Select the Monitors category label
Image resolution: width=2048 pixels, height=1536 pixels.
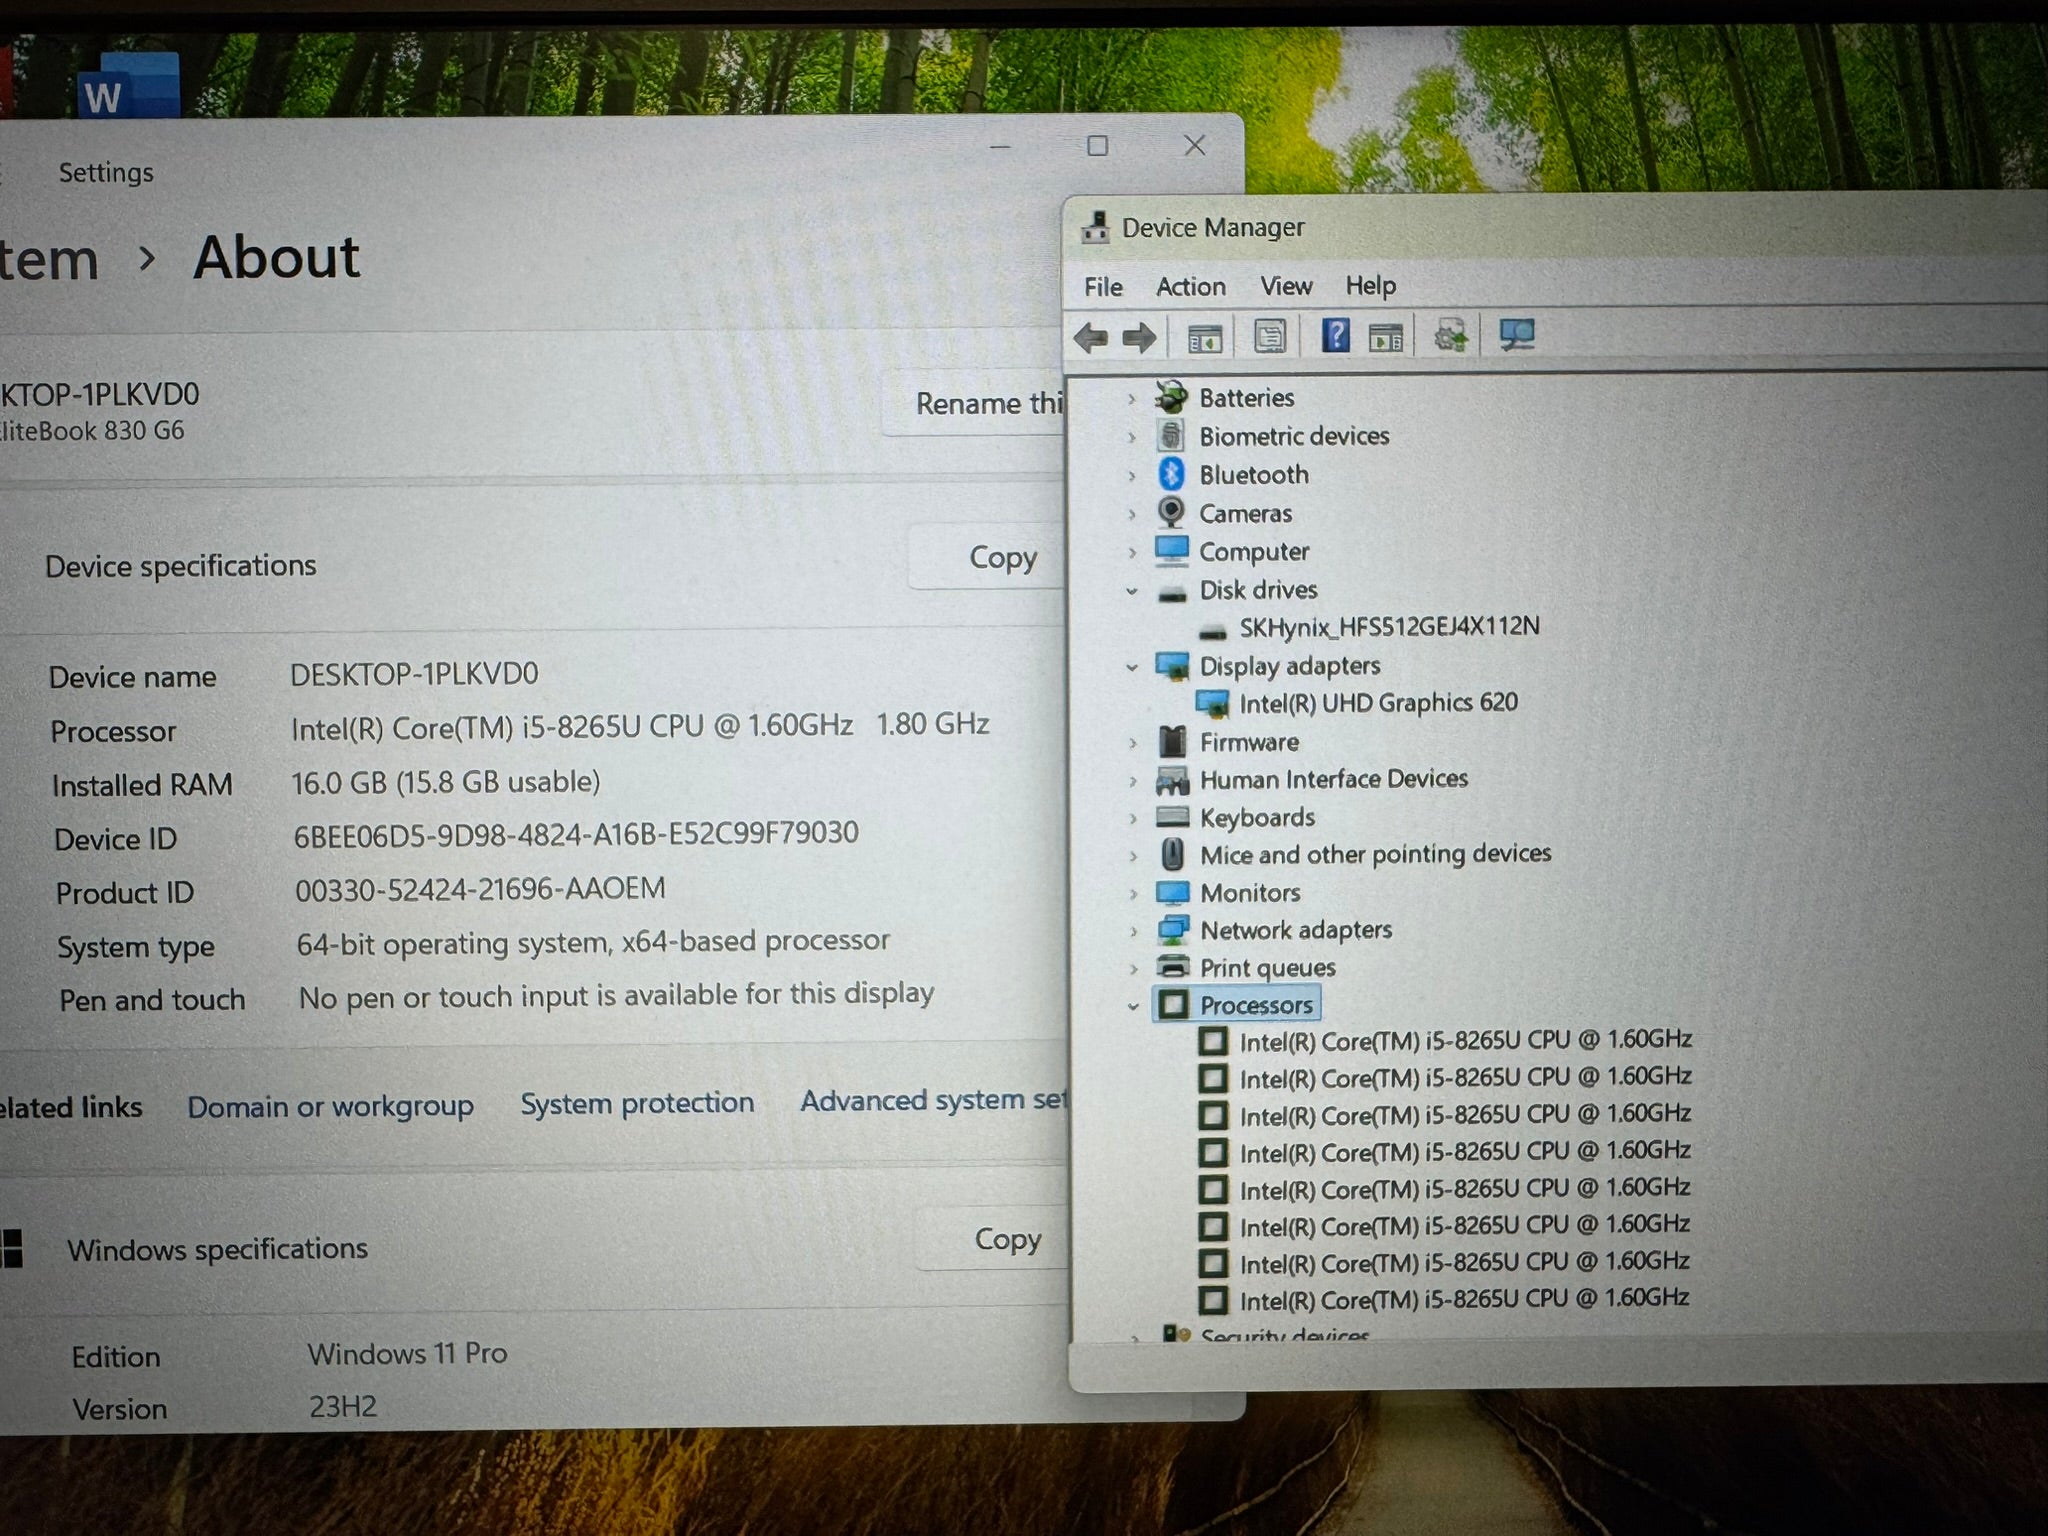click(1250, 892)
